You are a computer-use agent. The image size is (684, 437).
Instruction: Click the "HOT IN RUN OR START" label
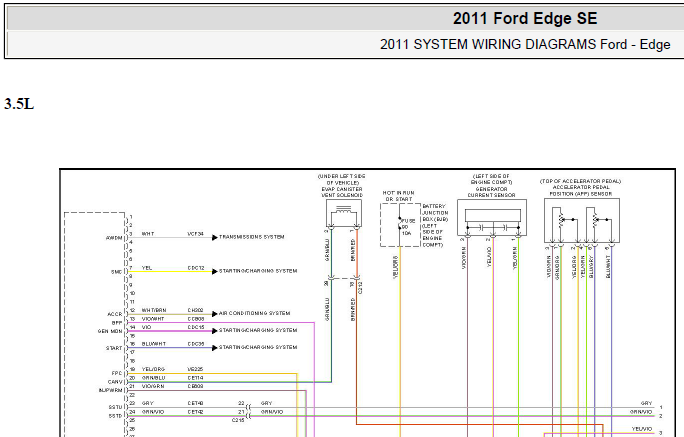pyautogui.click(x=398, y=196)
